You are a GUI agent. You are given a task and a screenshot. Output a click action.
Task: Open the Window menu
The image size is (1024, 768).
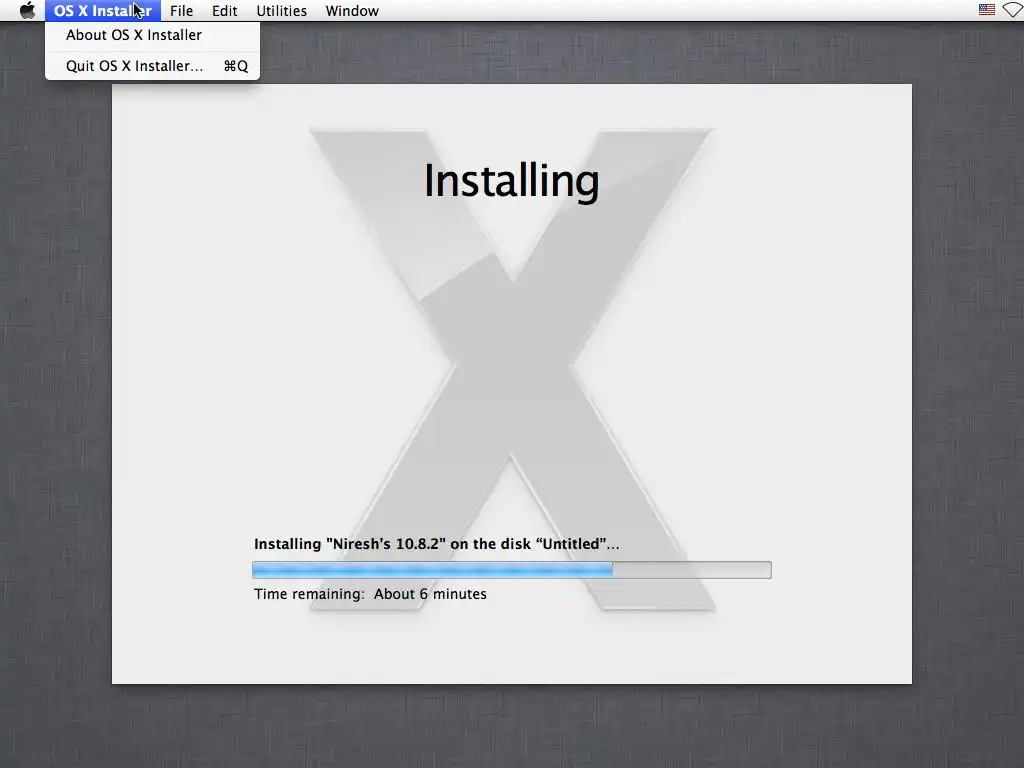click(x=352, y=10)
